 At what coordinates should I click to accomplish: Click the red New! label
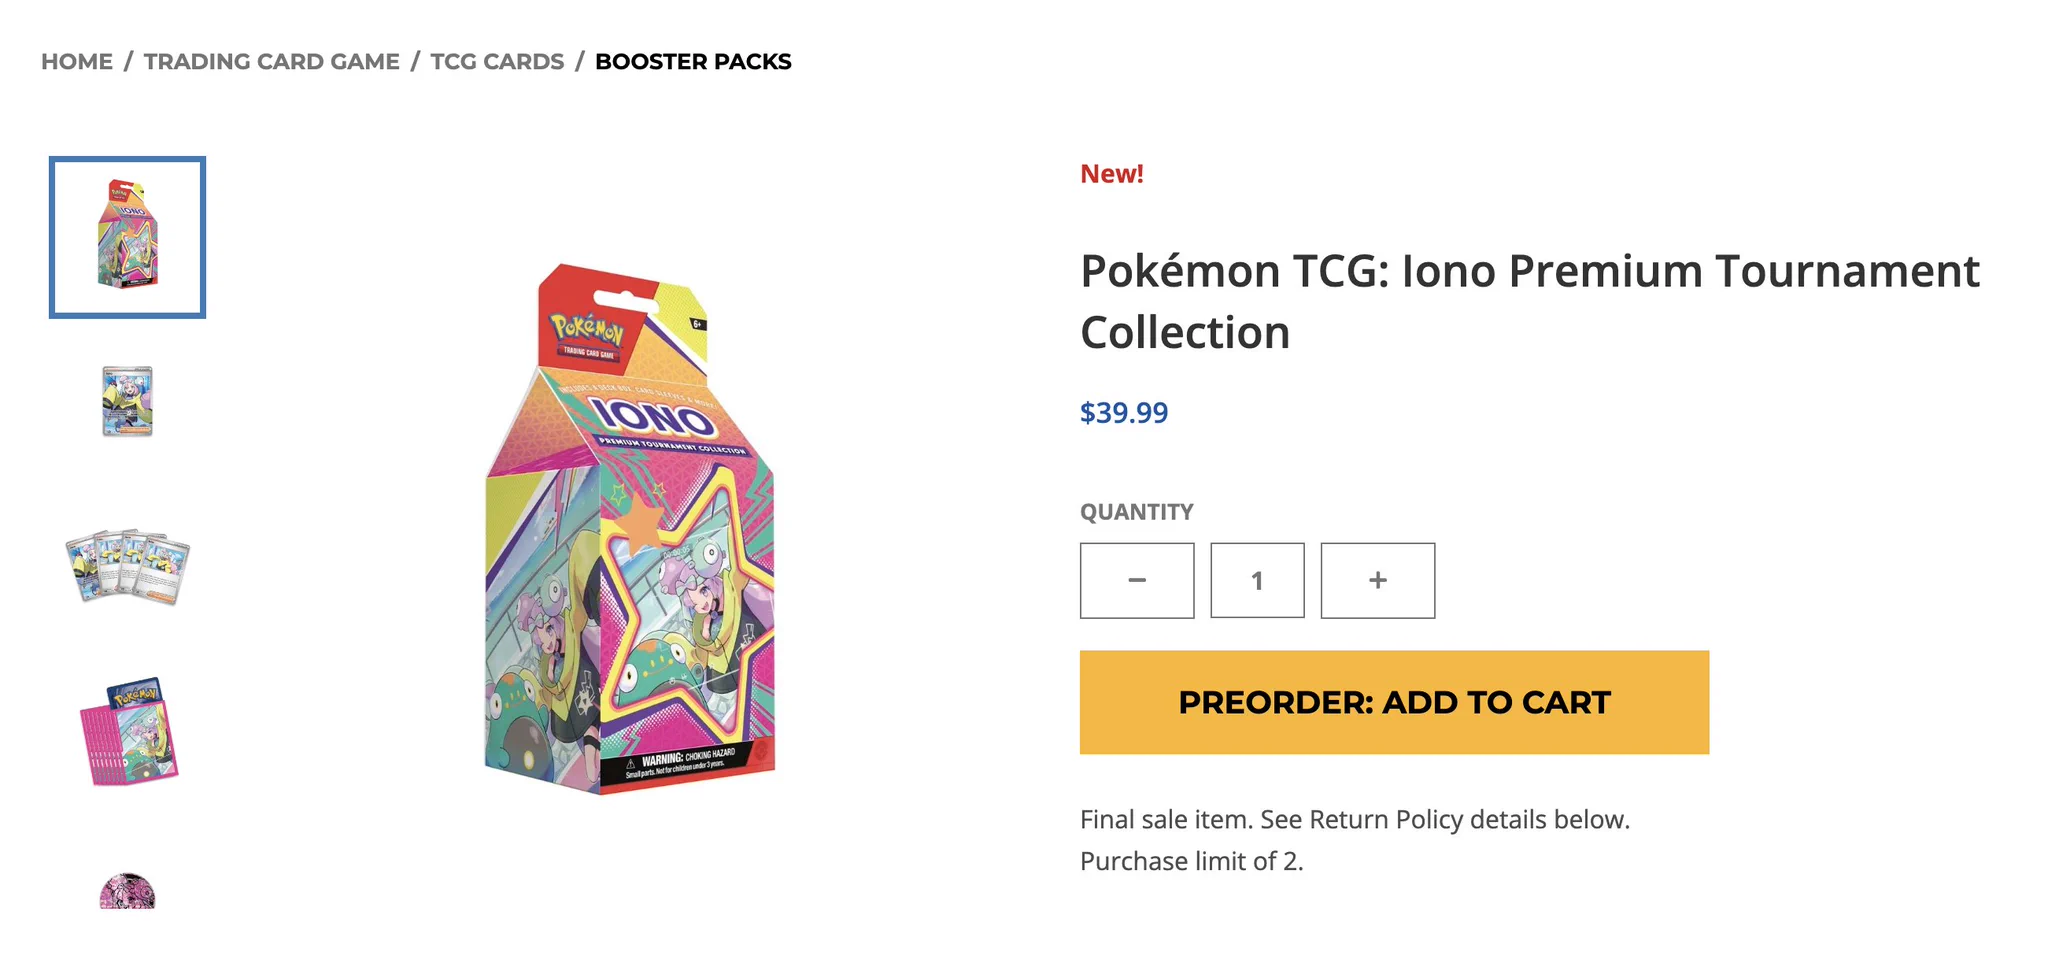click(1112, 174)
